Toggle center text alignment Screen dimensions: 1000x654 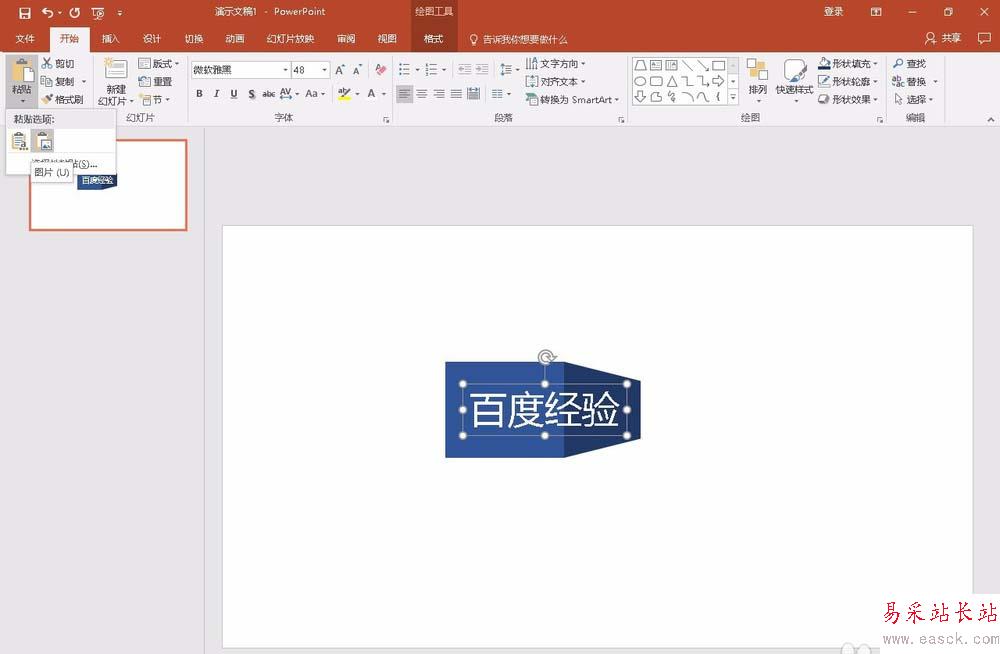(422, 94)
